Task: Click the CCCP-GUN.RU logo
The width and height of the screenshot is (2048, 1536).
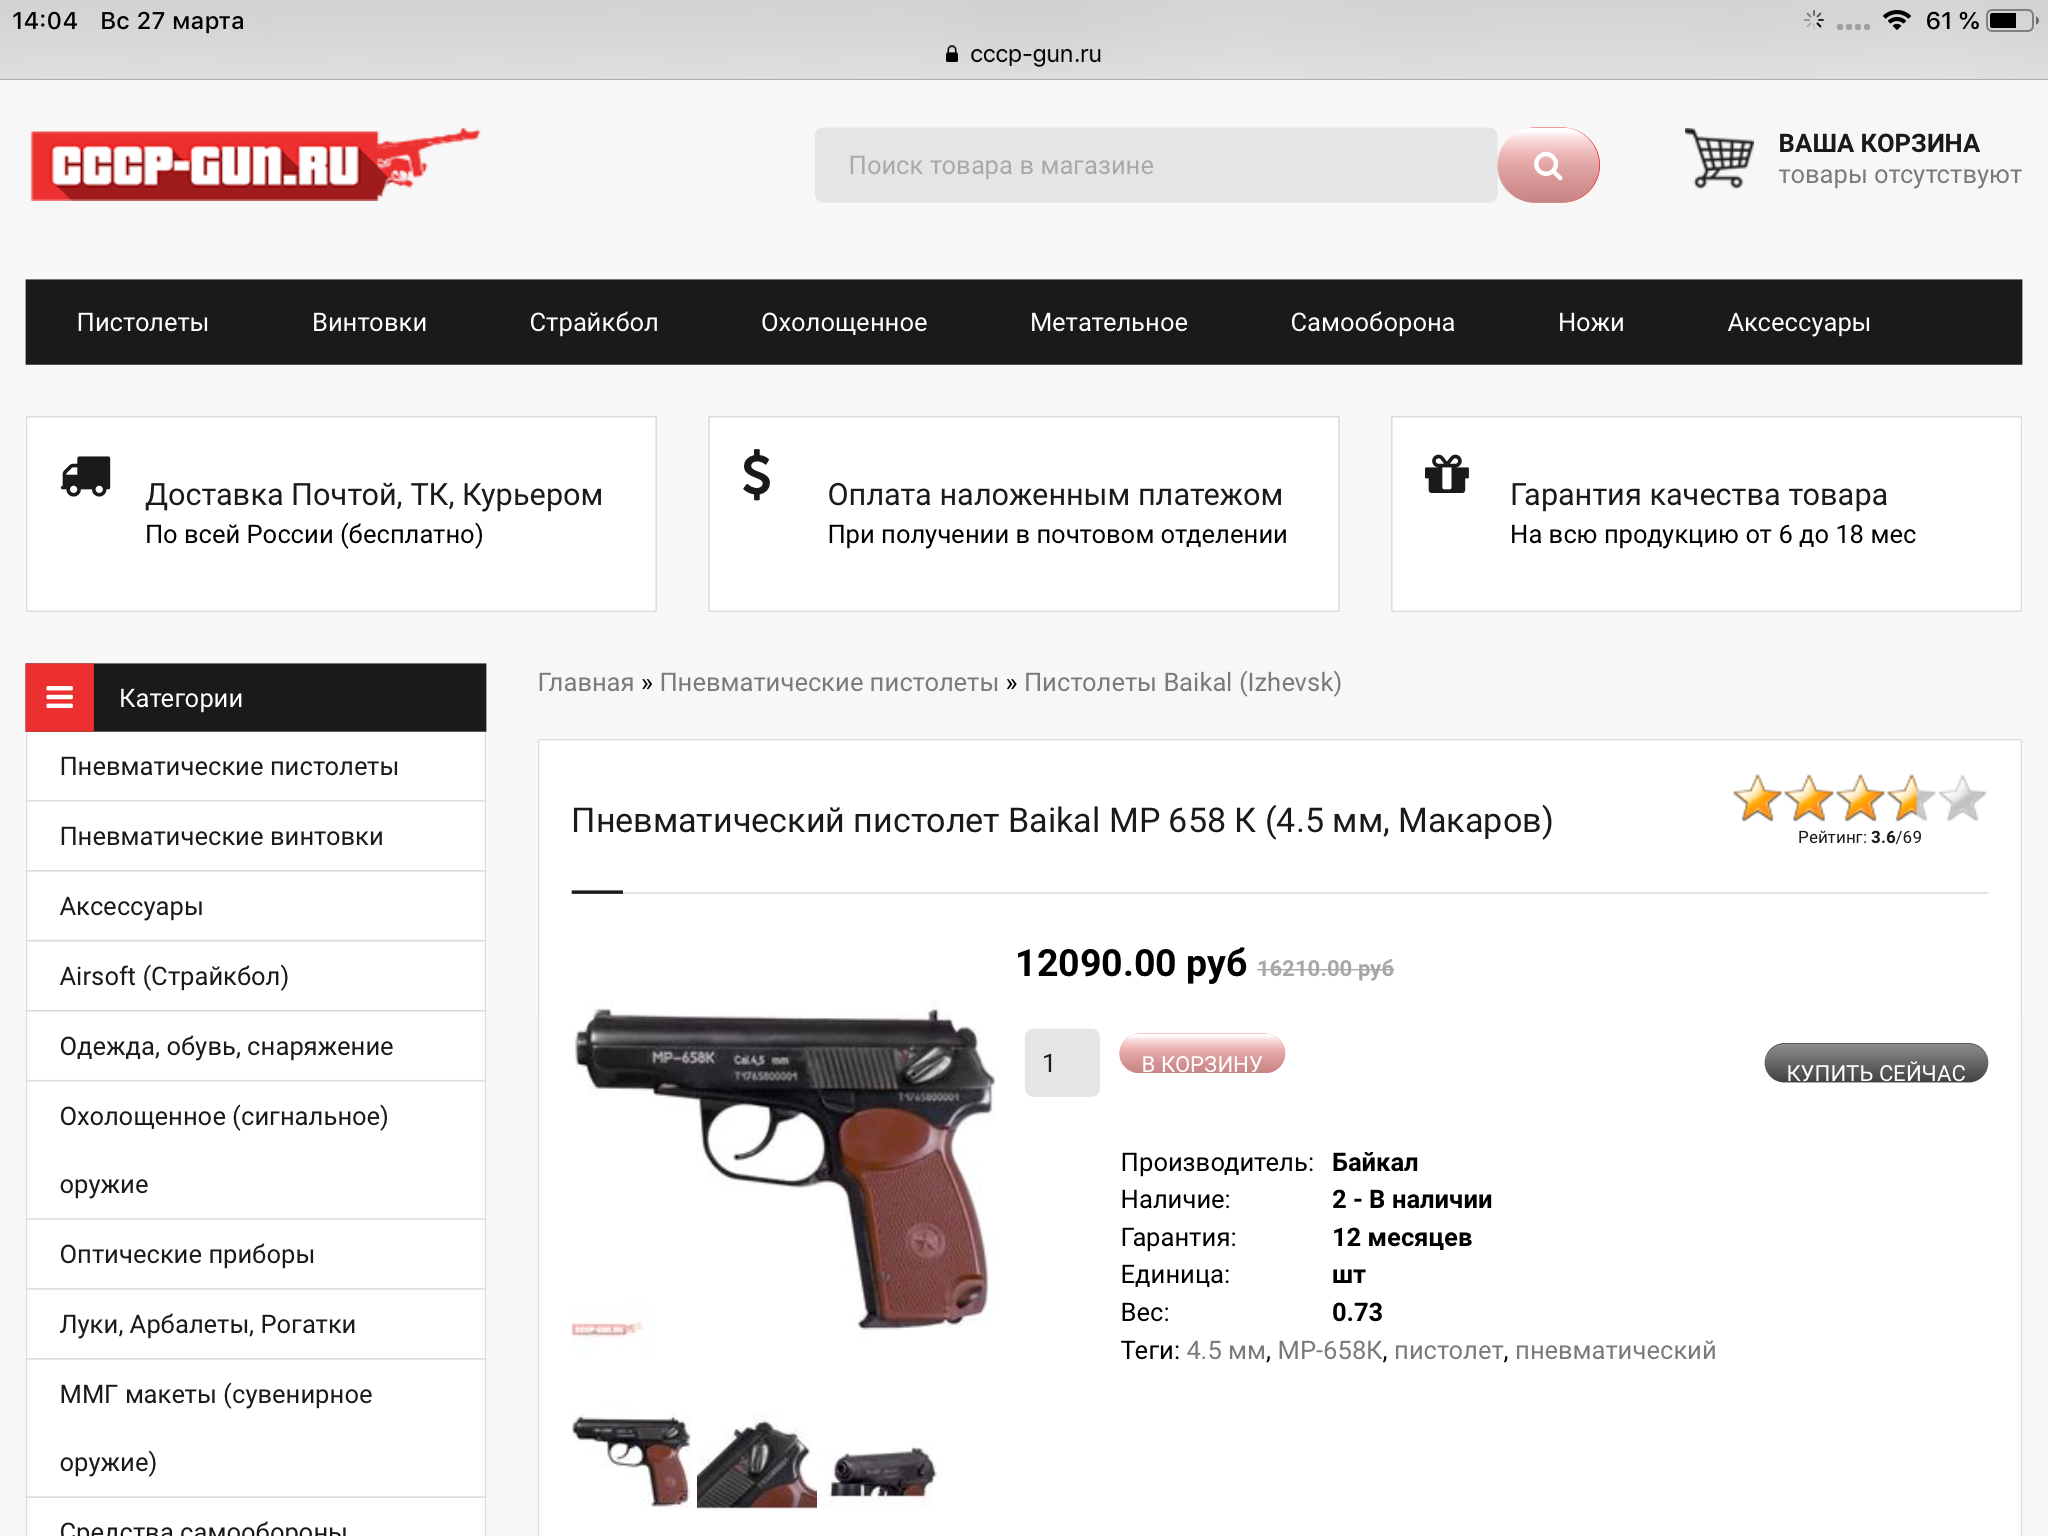Action: (x=255, y=165)
